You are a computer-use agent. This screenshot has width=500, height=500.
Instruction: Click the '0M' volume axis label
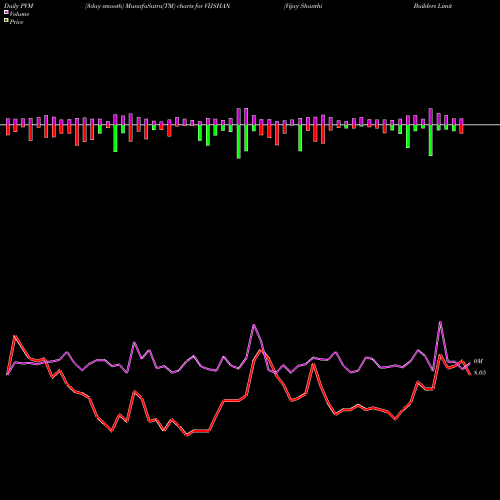click(x=478, y=361)
